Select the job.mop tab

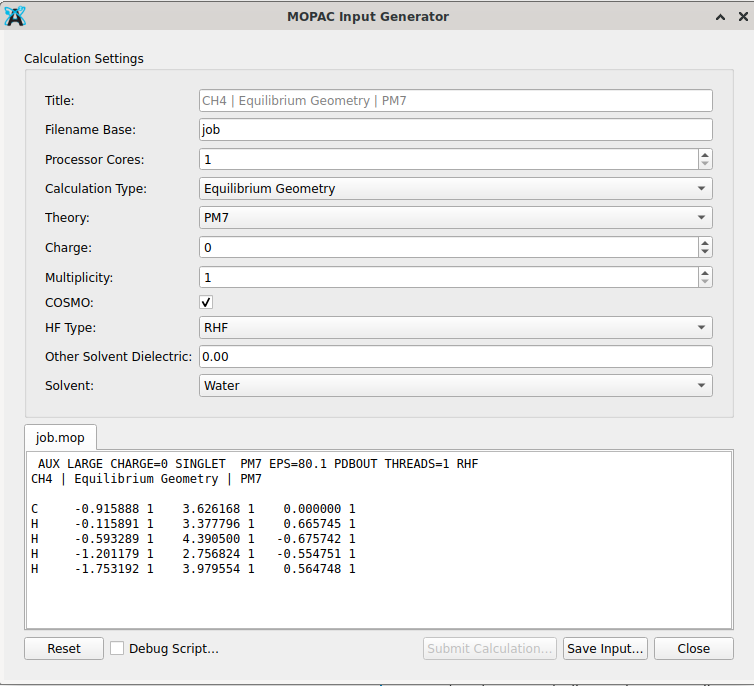tap(60, 437)
